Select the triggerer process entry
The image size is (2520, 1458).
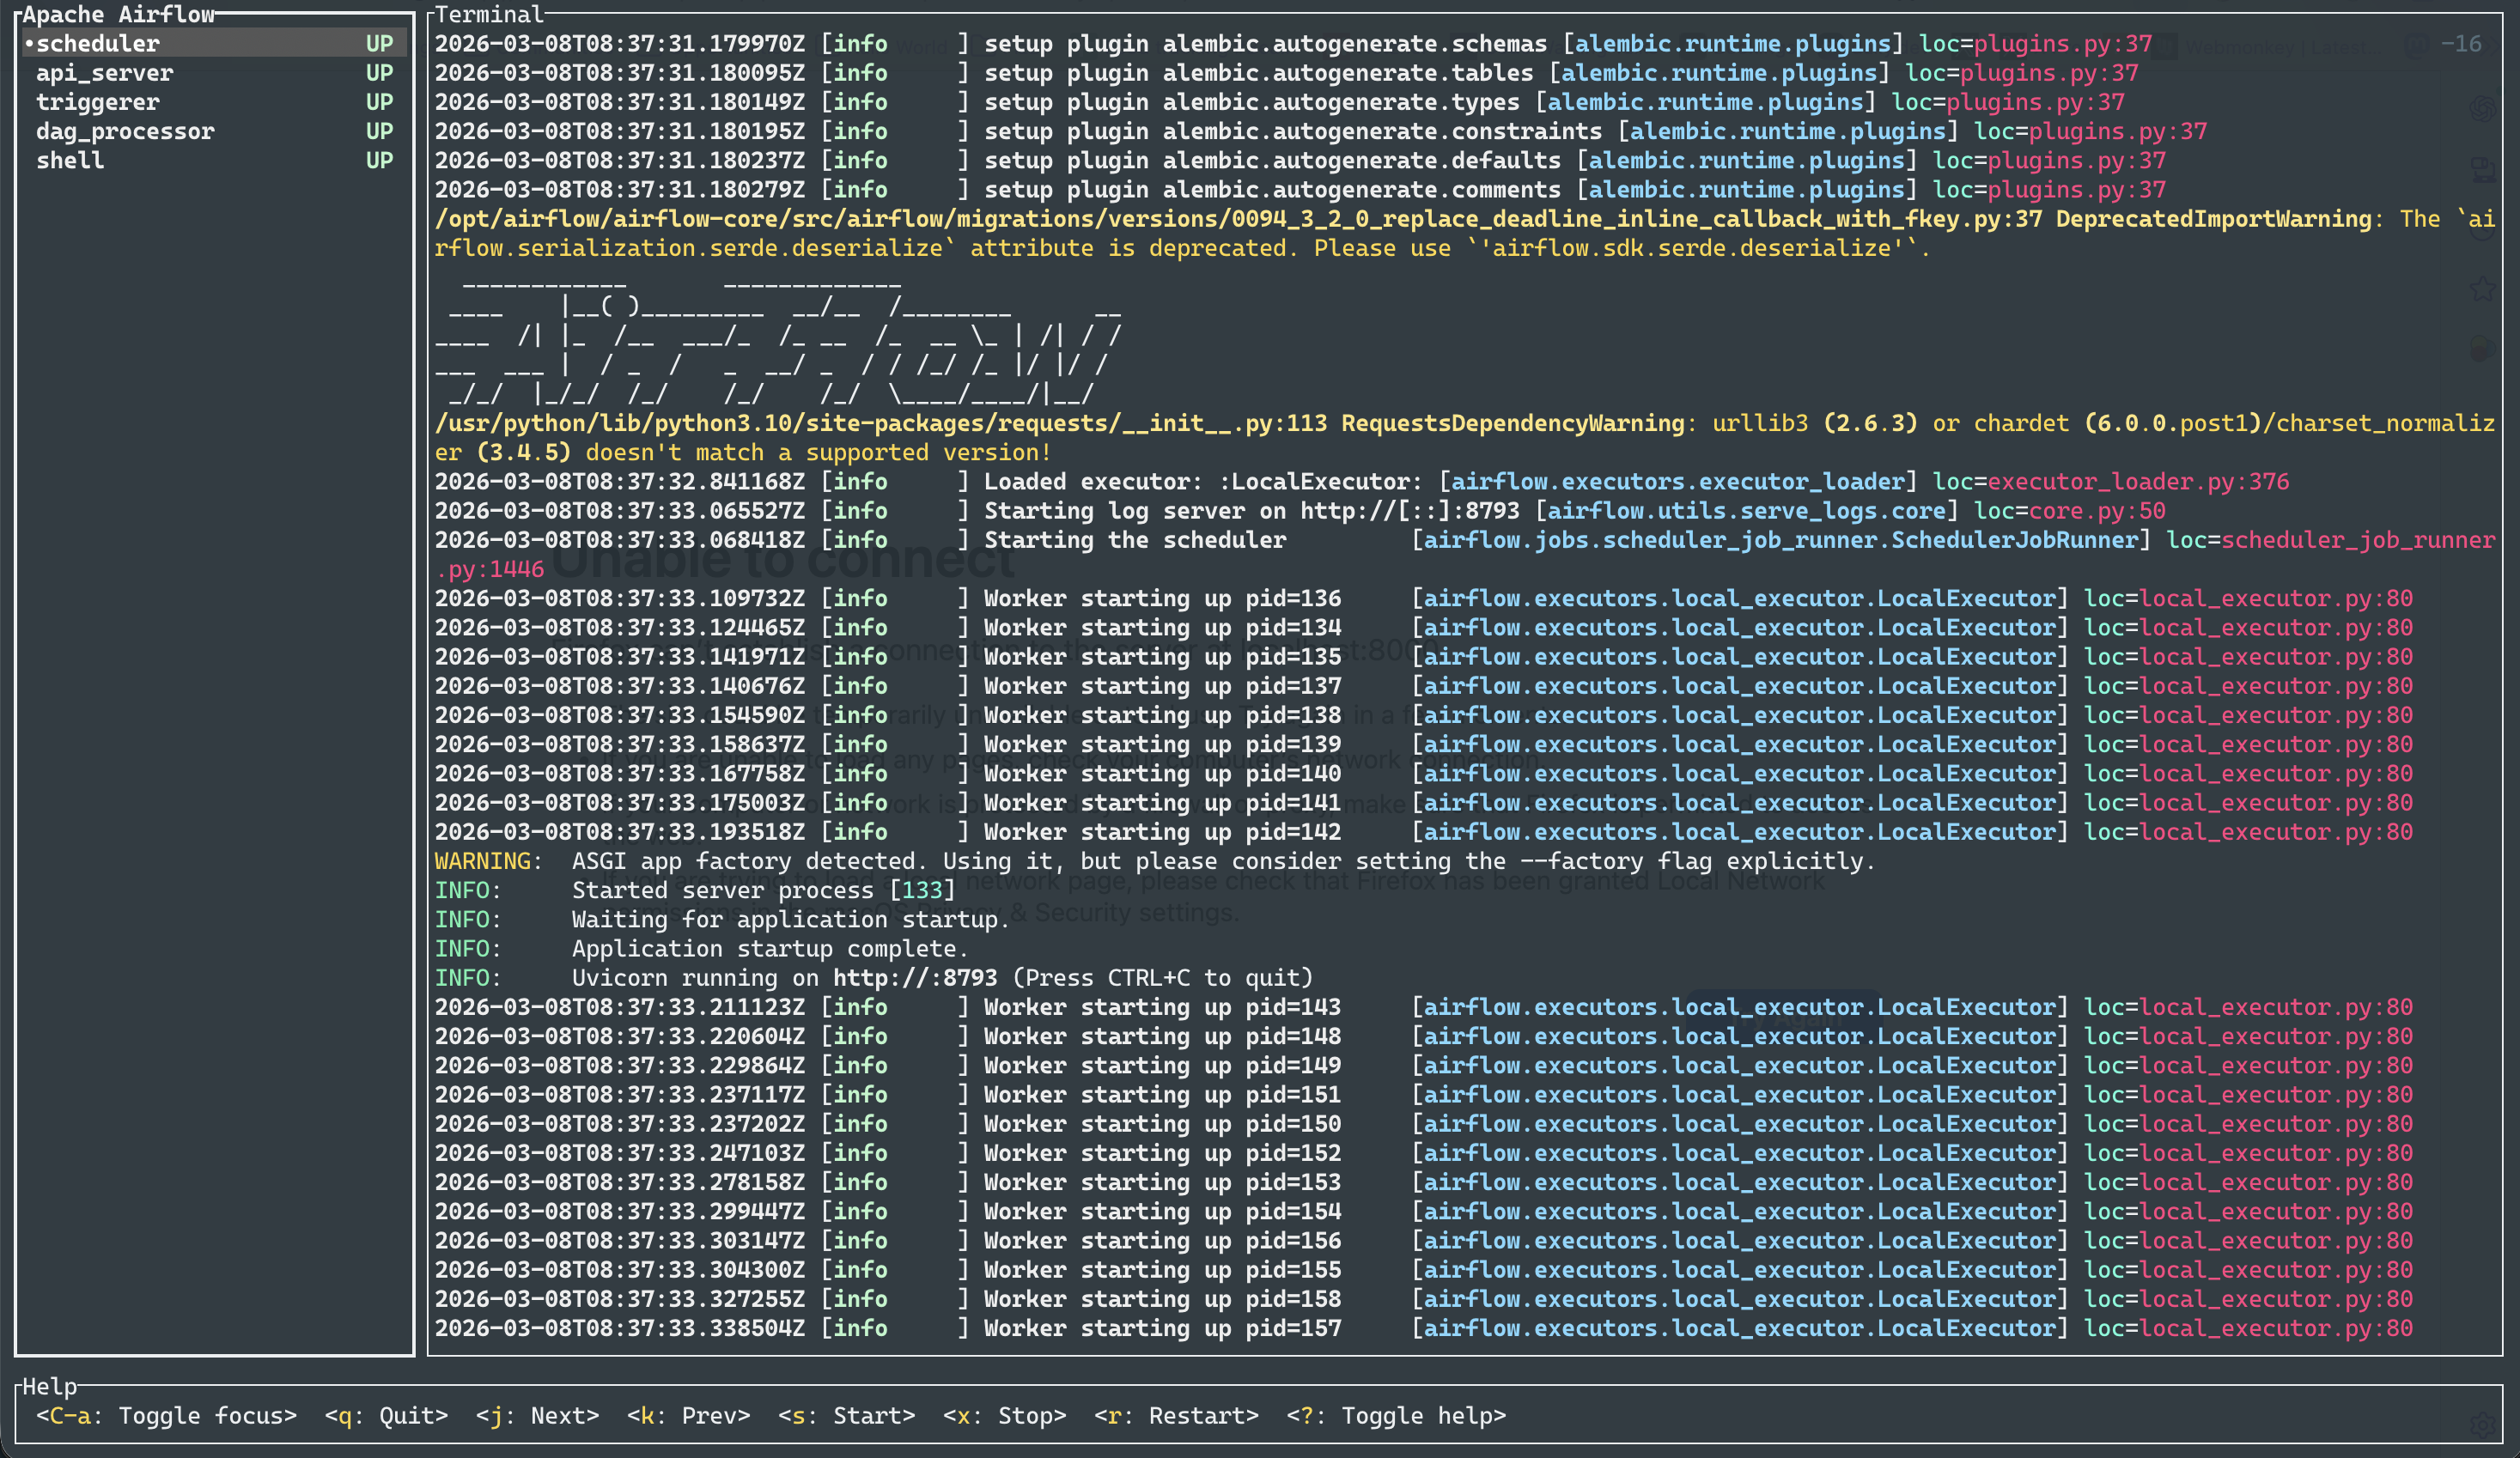coord(97,102)
